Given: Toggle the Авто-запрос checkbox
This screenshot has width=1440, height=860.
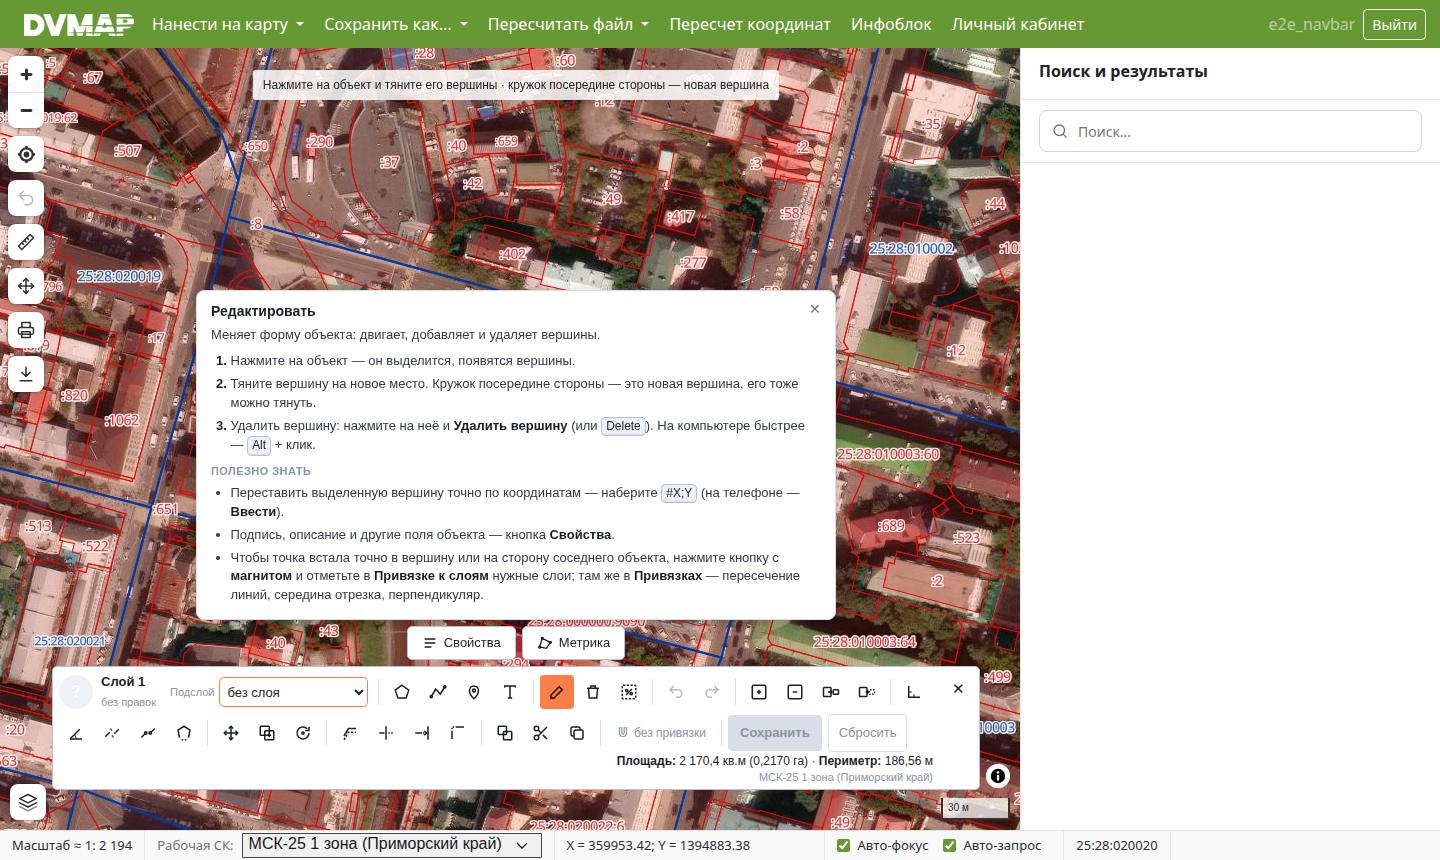Looking at the screenshot, I should point(950,846).
